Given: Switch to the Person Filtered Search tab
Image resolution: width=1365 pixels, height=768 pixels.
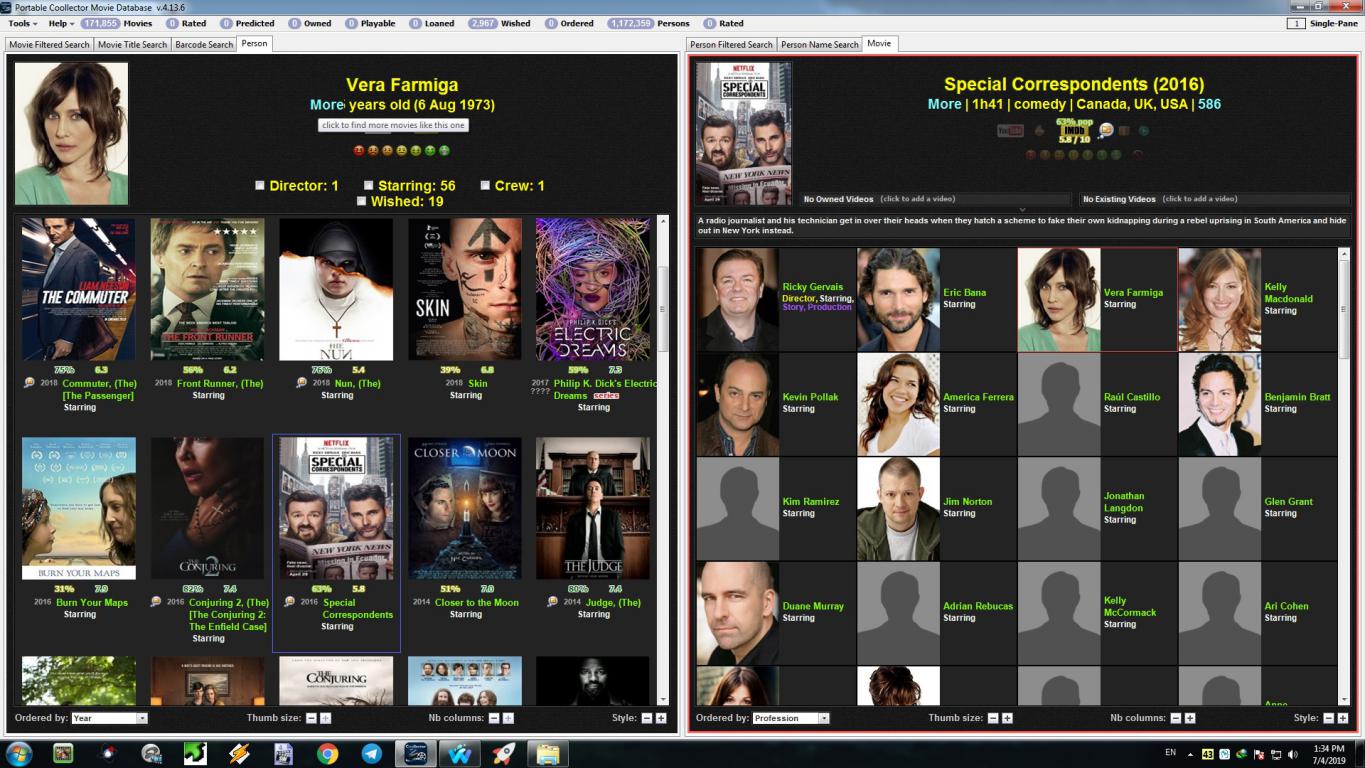Looking at the screenshot, I should click(731, 44).
